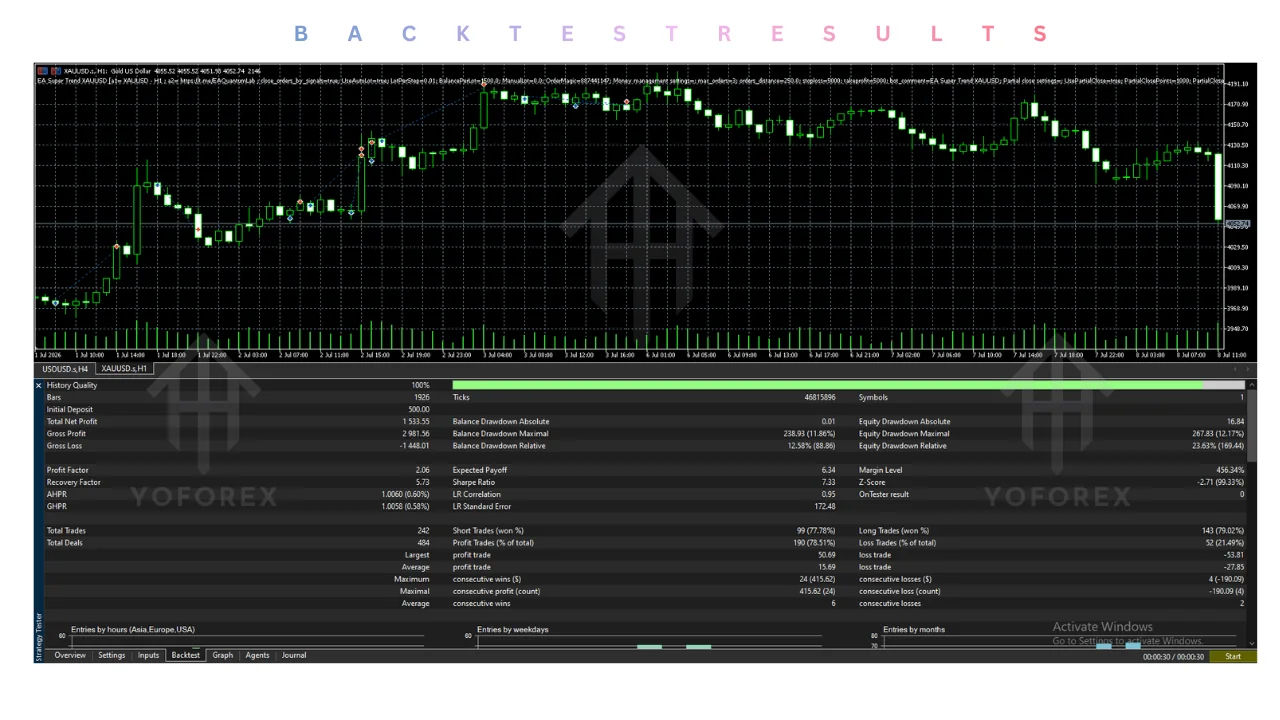
Task: Click the Entries by weekdays chart title
Action: (513, 630)
